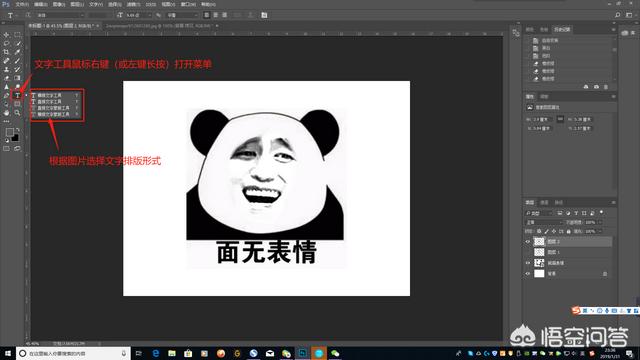Hide the 熊猫表情 layer eye icon
Viewport: 640px width, 360px height.
527,263
